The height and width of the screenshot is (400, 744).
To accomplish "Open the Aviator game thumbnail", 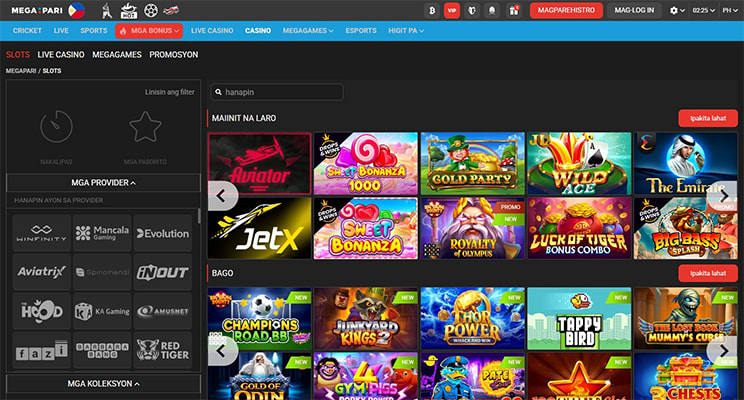I will pyautogui.click(x=260, y=164).
